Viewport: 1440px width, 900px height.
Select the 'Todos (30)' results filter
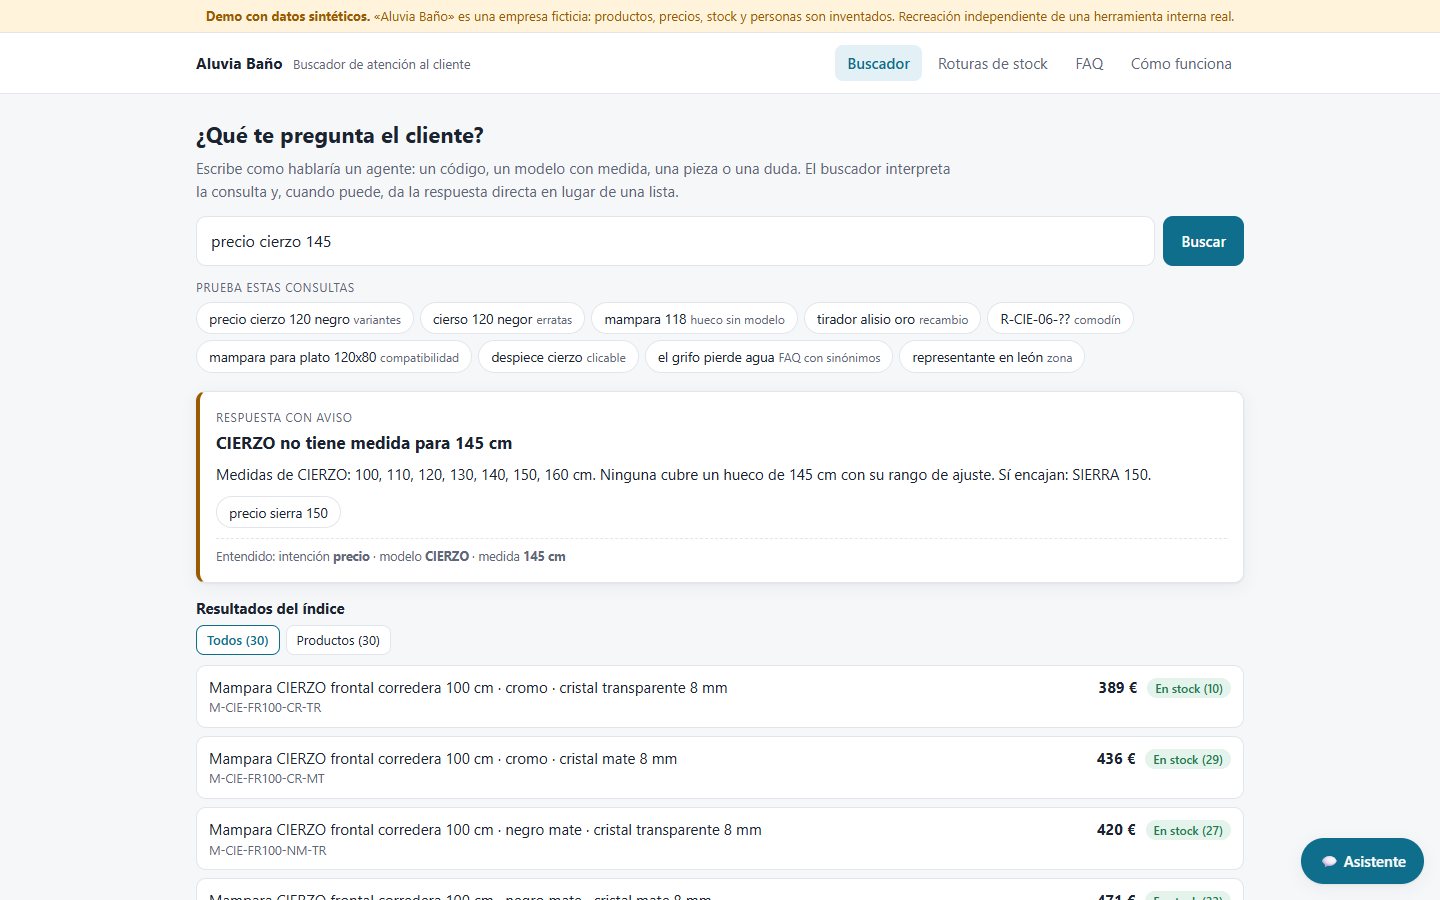[x=238, y=640]
